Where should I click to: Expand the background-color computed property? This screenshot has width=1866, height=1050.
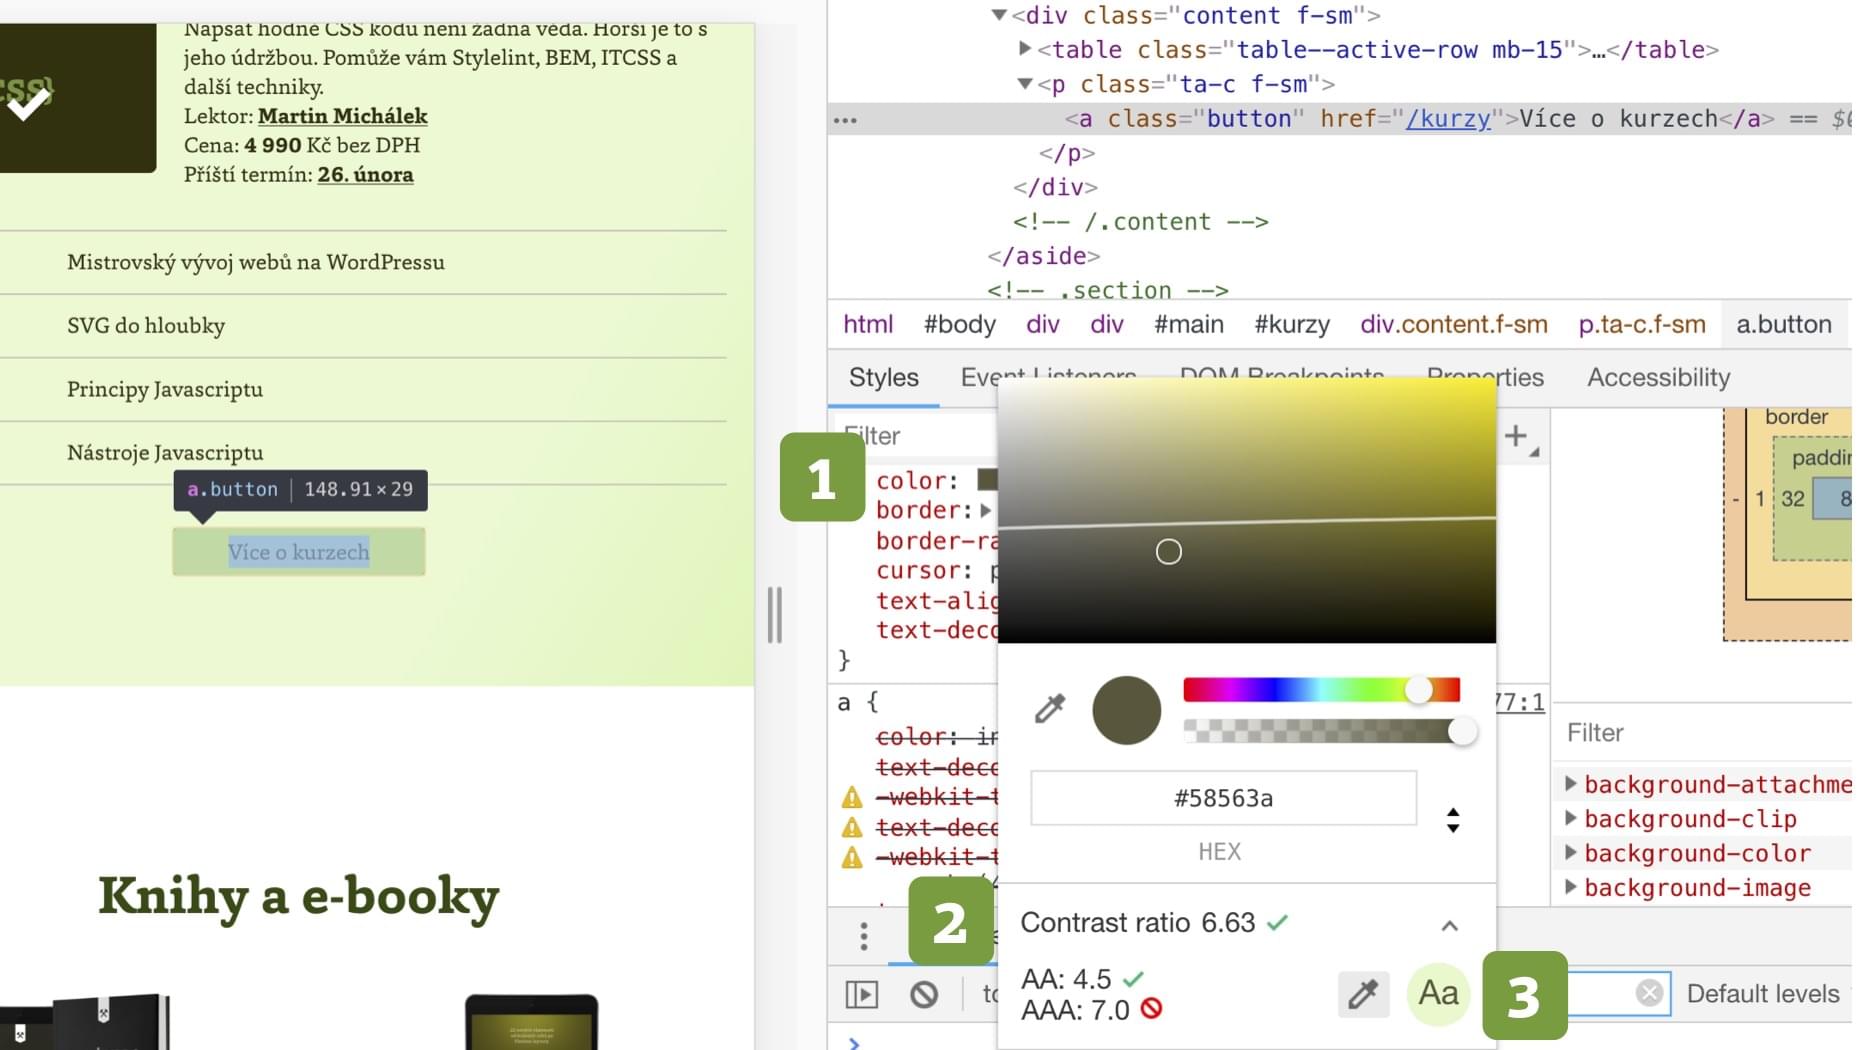coord(1571,853)
